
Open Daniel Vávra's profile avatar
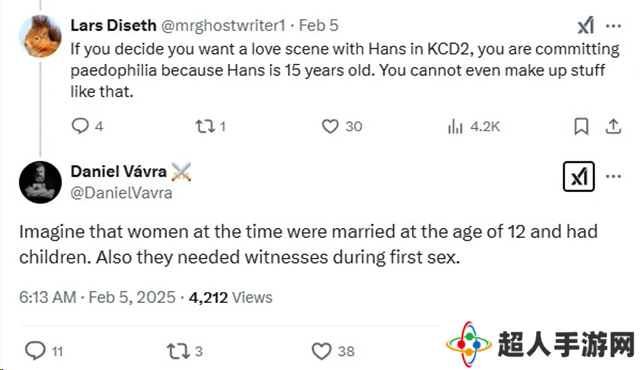tap(40, 182)
